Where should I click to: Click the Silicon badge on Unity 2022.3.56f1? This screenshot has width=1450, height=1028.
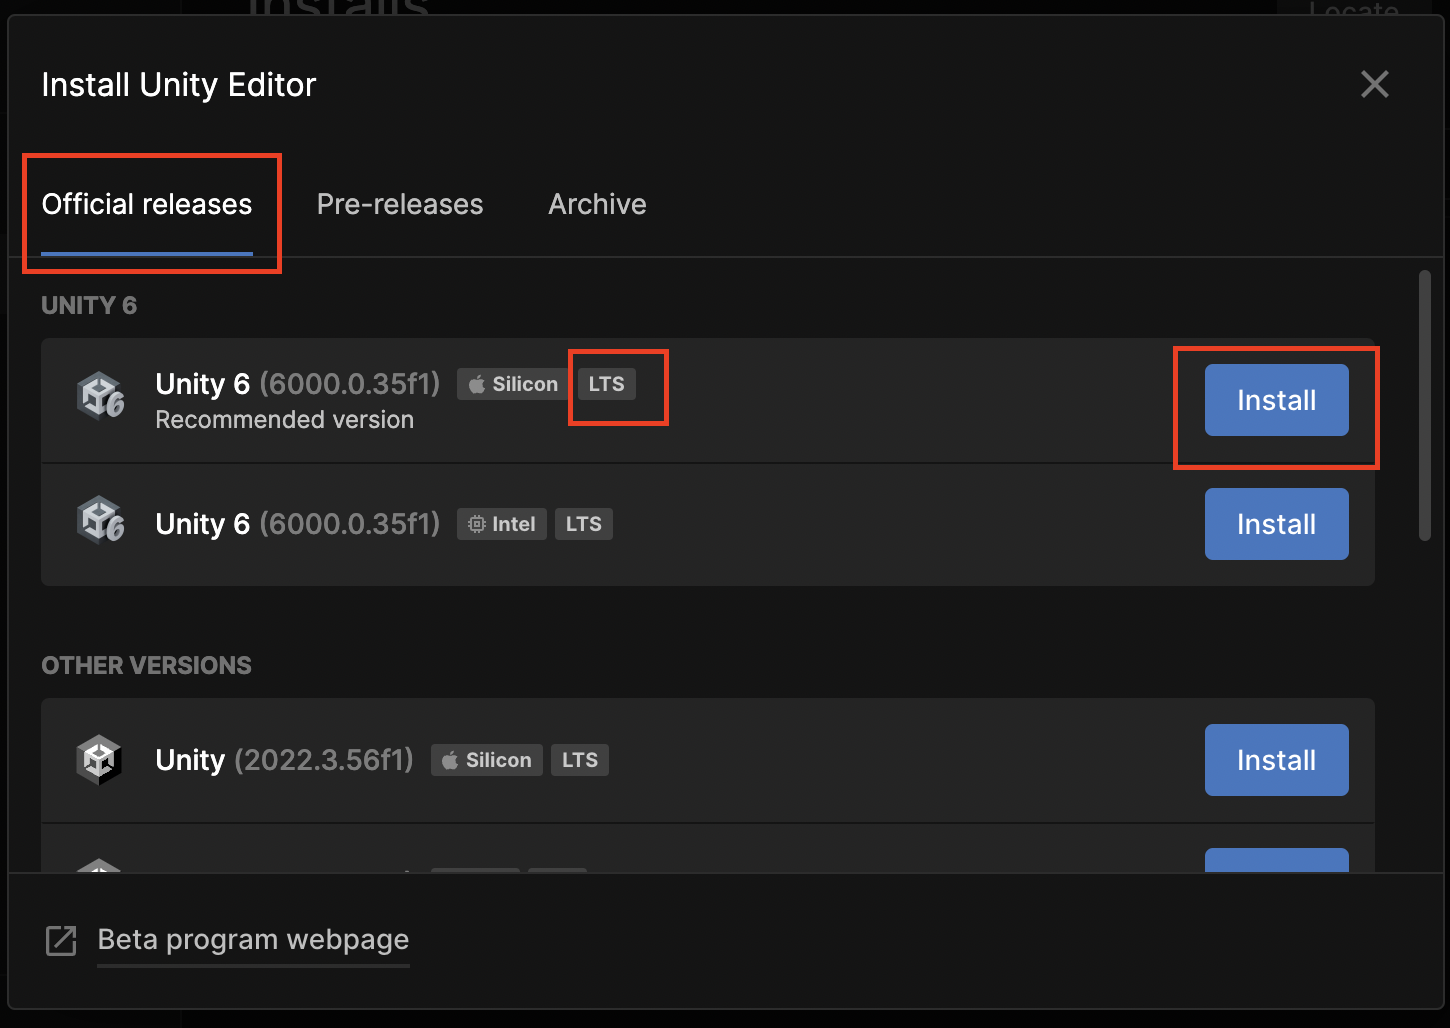click(x=487, y=760)
